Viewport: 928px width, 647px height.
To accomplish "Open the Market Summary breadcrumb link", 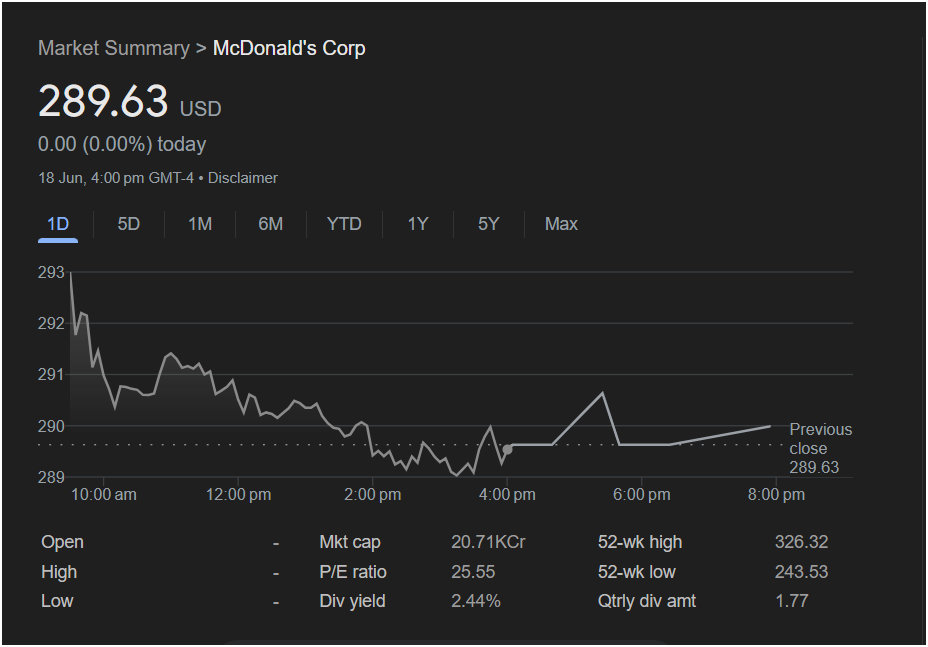I will 114,48.
